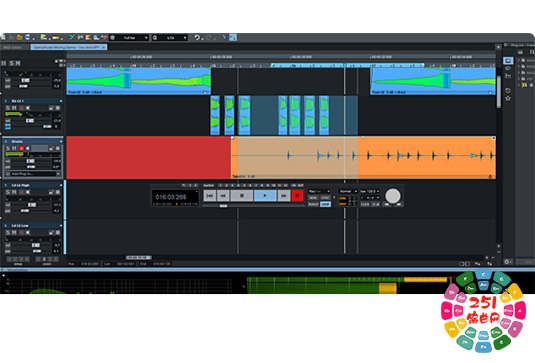Click the crossed-arrows toolbar icon
Image resolution: width=535 pixels, height=363 pixels.
72,37
